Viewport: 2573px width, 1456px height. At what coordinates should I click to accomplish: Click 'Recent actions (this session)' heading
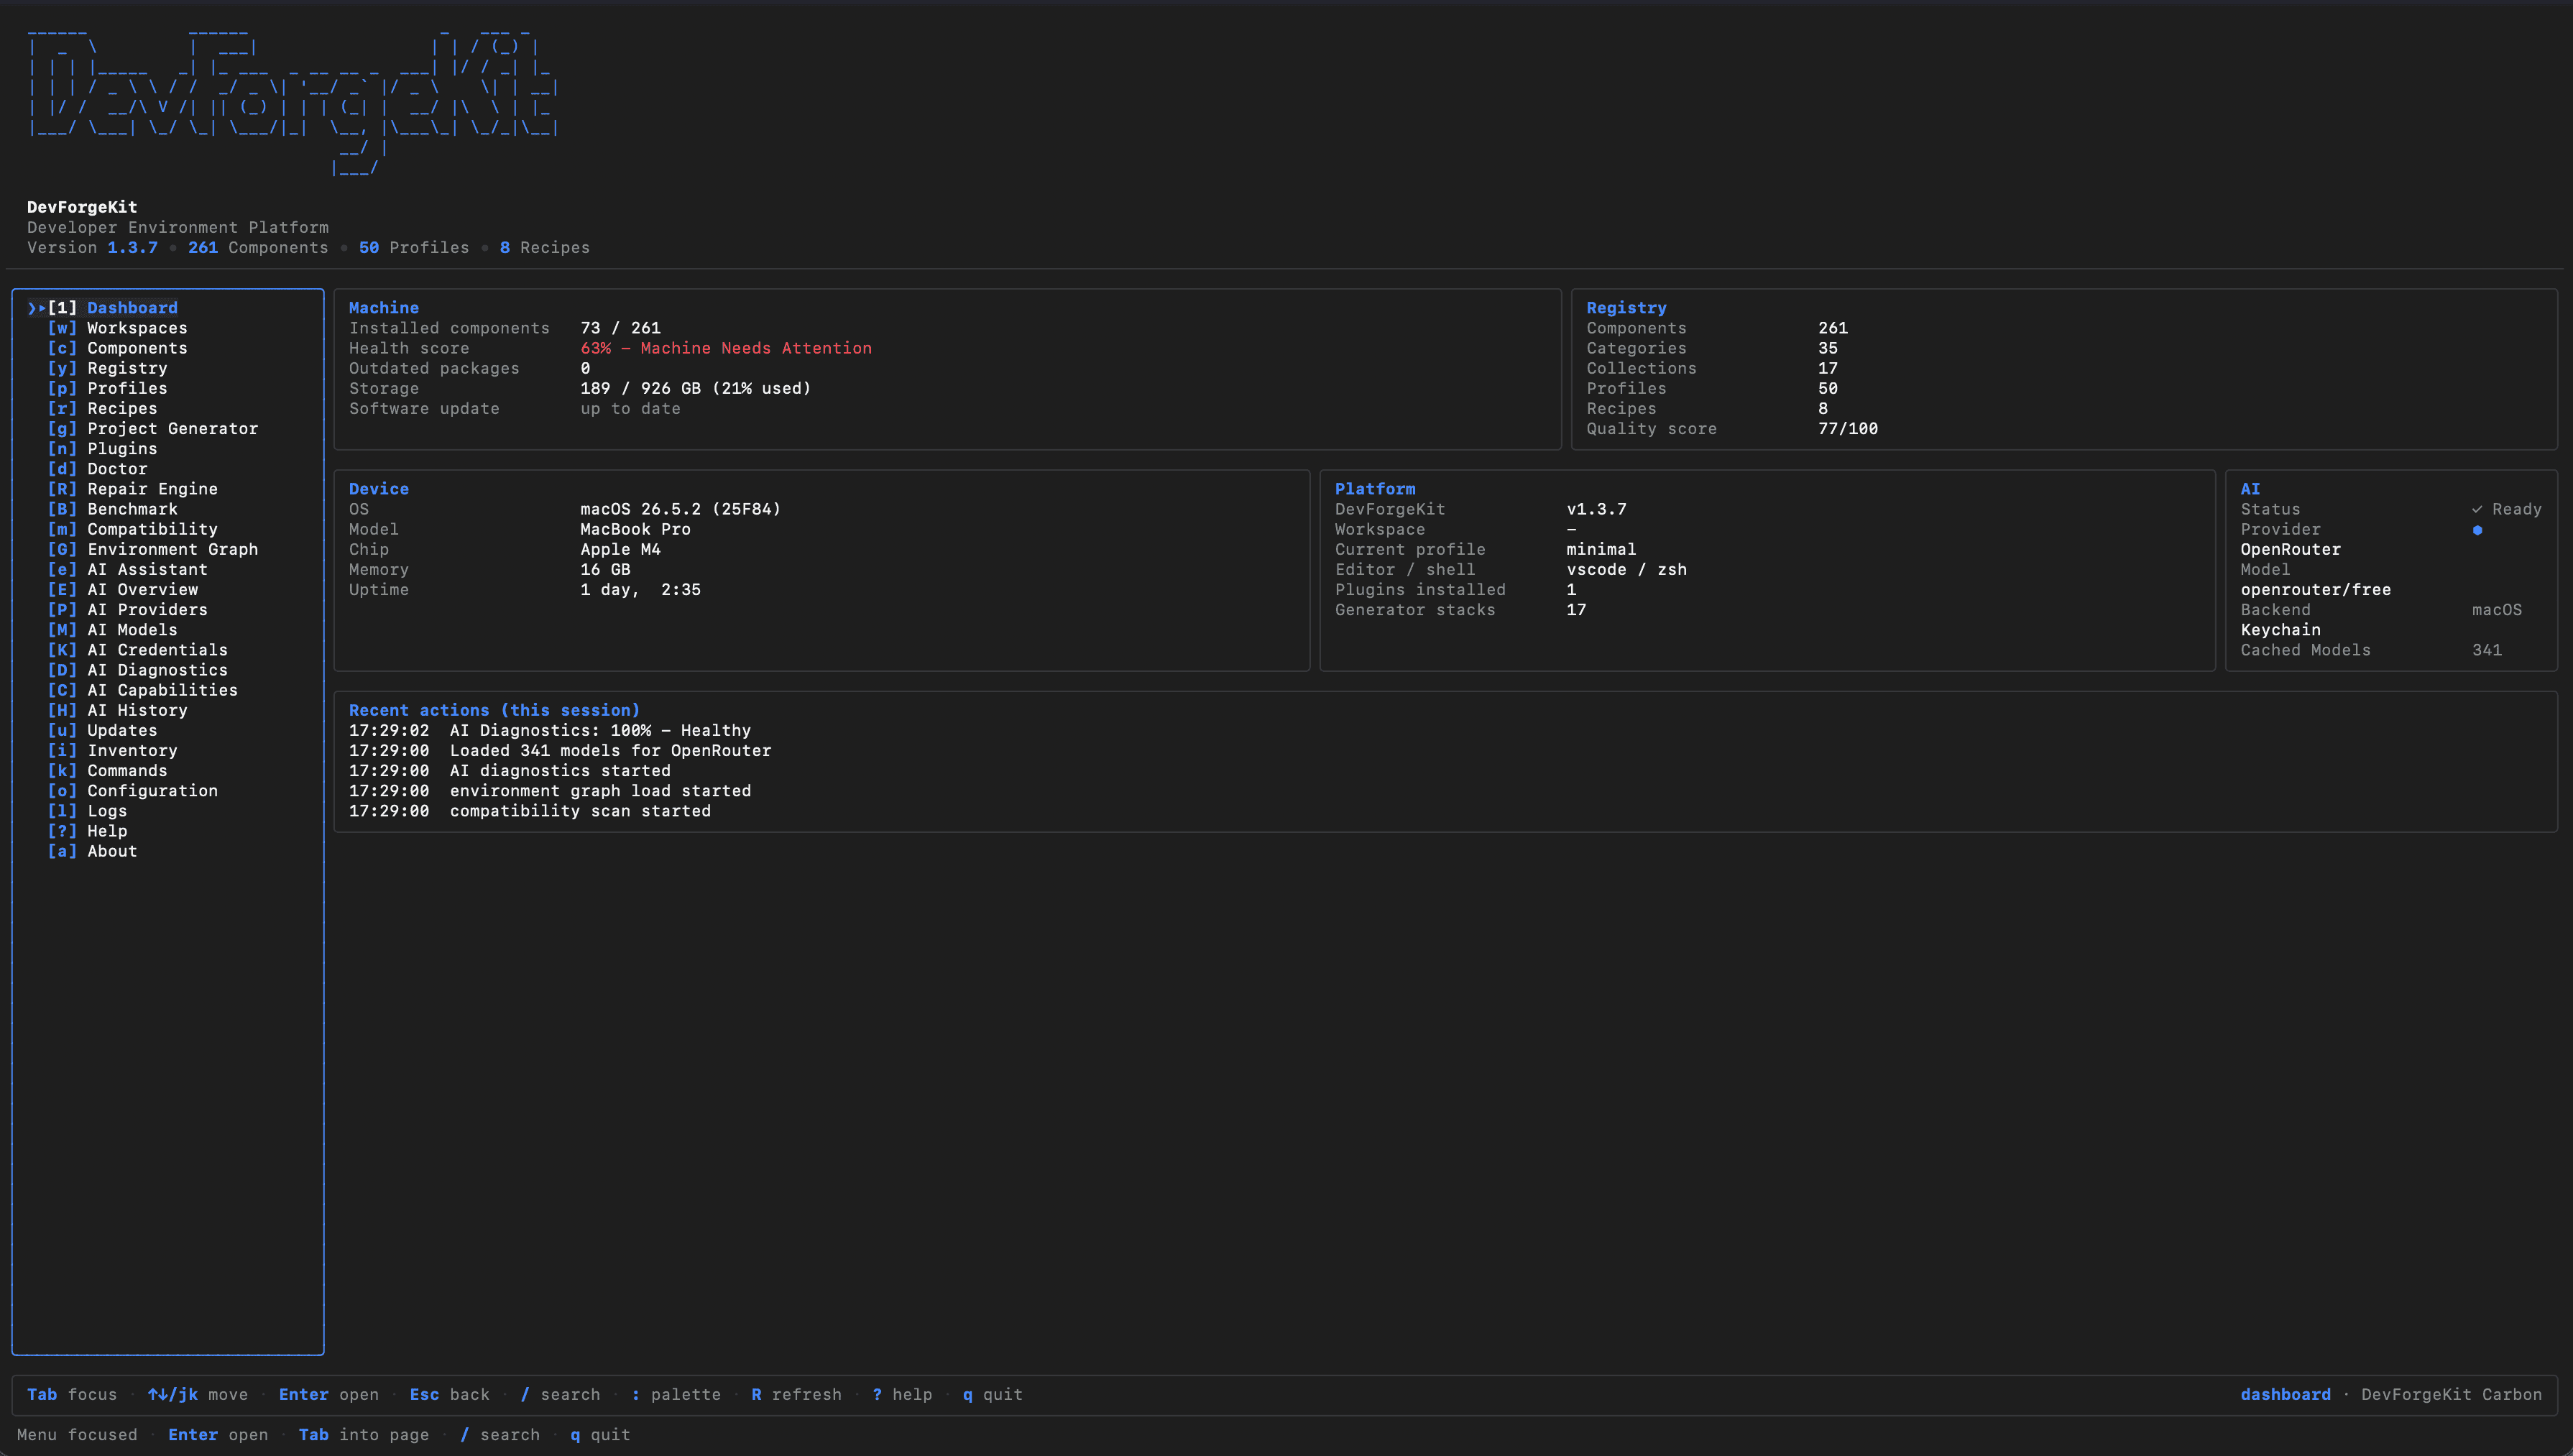pos(494,710)
